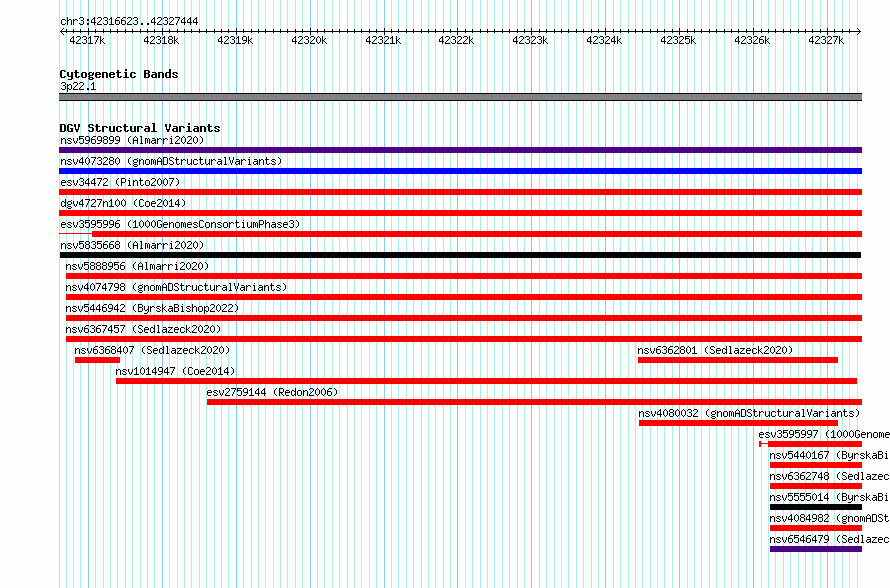Click the ruler's right arrow end
Screen dimensions: 890x588
point(859,31)
